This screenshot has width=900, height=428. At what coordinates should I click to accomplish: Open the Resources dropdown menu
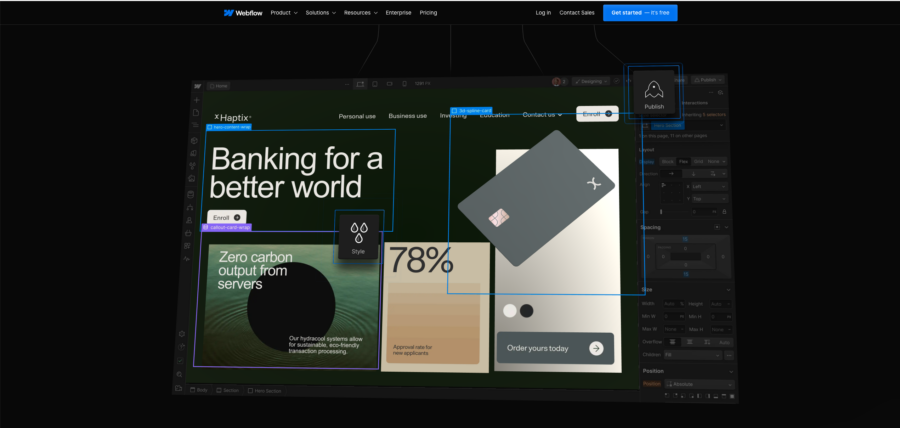coord(360,13)
